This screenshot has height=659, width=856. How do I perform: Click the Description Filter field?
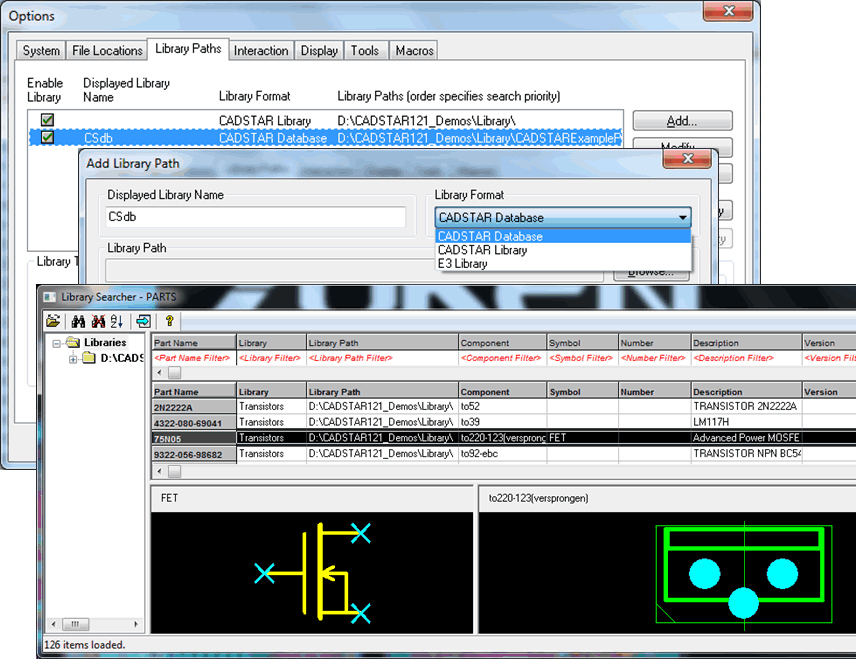pos(746,358)
